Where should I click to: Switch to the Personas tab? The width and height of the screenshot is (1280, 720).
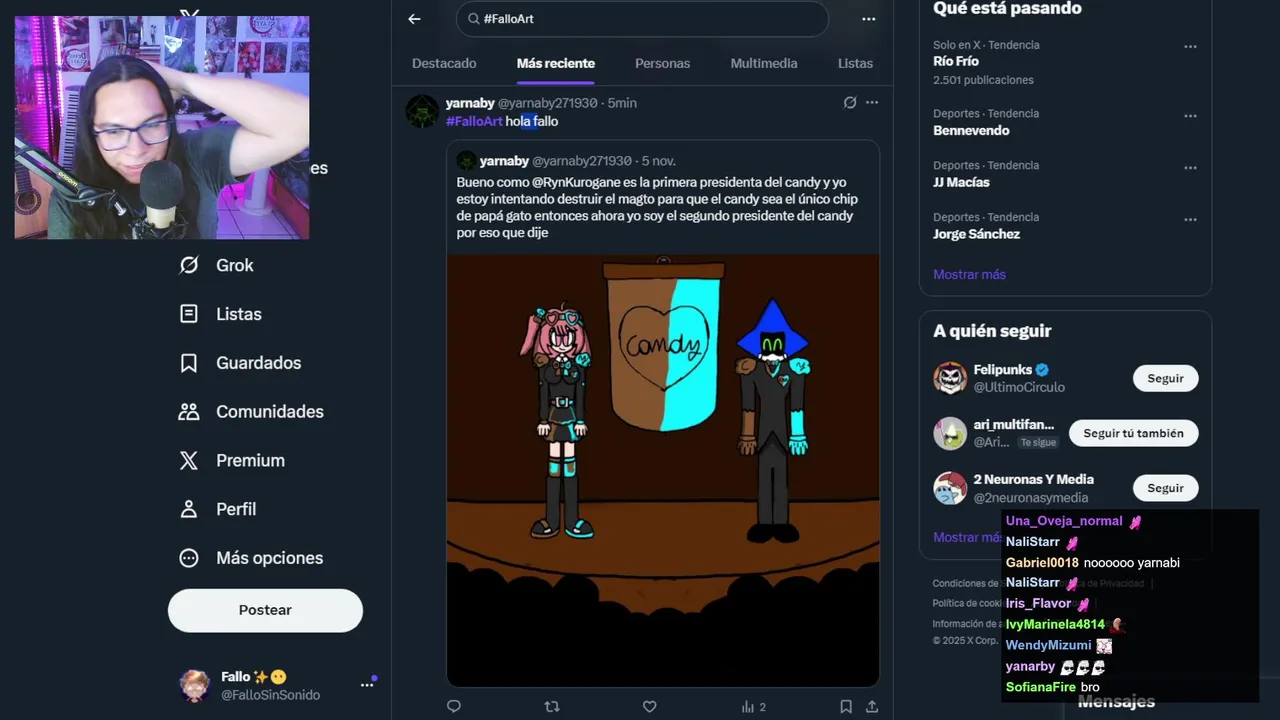click(x=662, y=63)
